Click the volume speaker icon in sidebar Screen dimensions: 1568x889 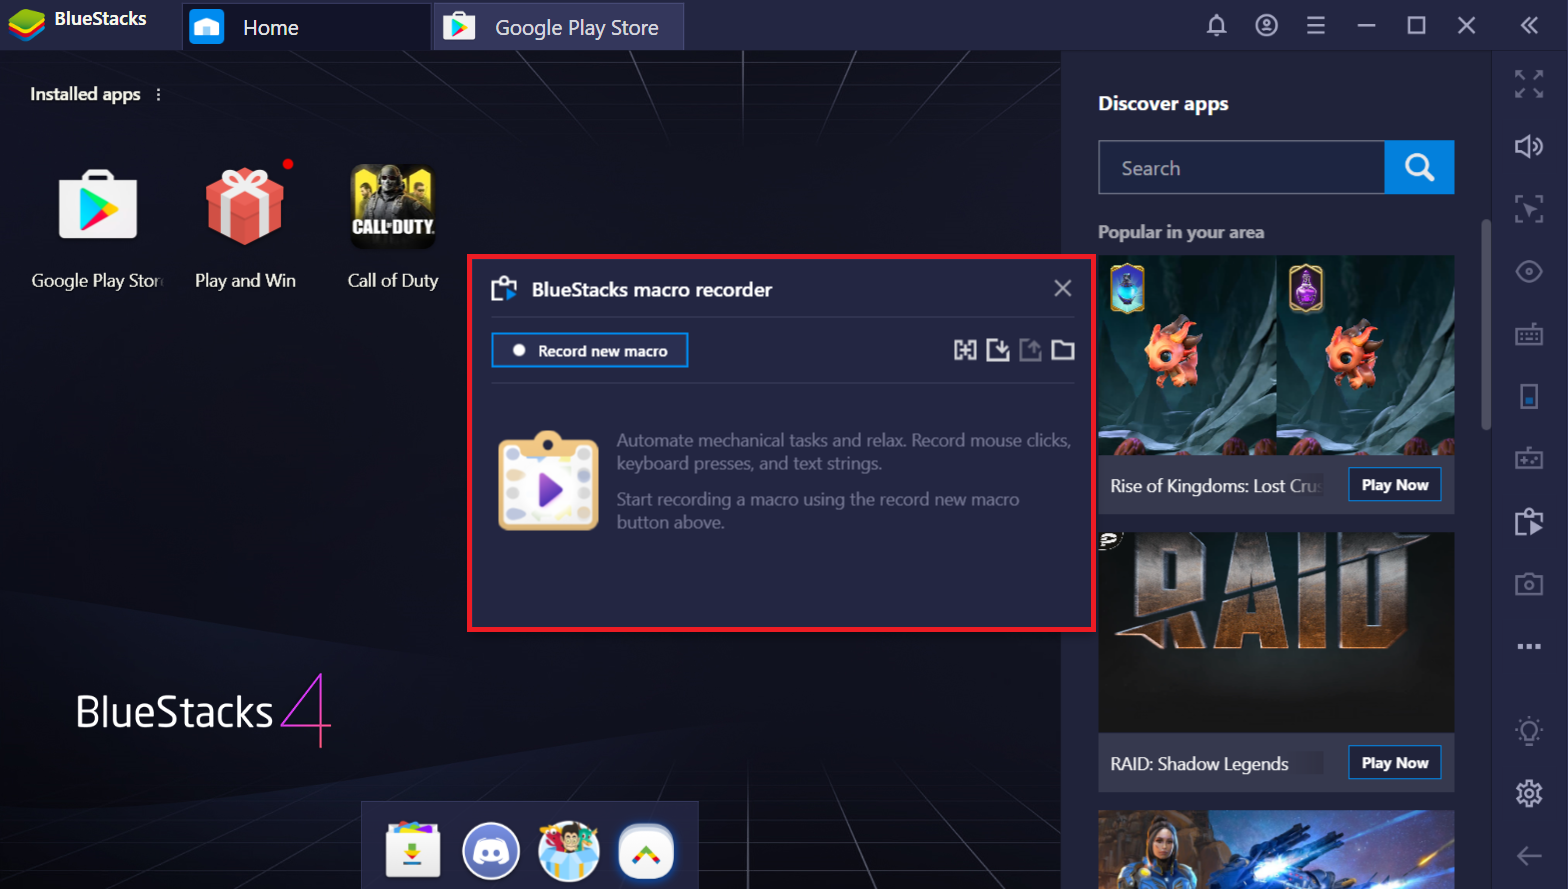(1529, 147)
